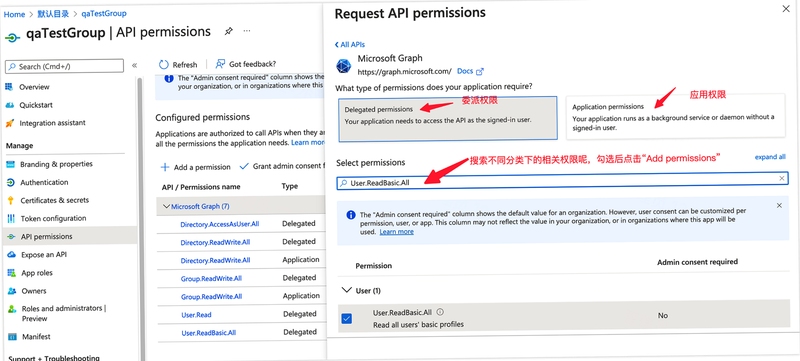
Task: Click the checkmark icon for Grant admin consent
Action: click(244, 166)
